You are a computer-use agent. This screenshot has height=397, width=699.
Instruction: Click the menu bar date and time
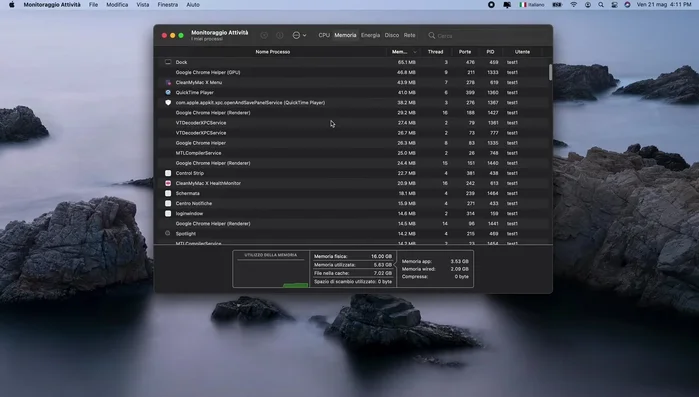[664, 4]
